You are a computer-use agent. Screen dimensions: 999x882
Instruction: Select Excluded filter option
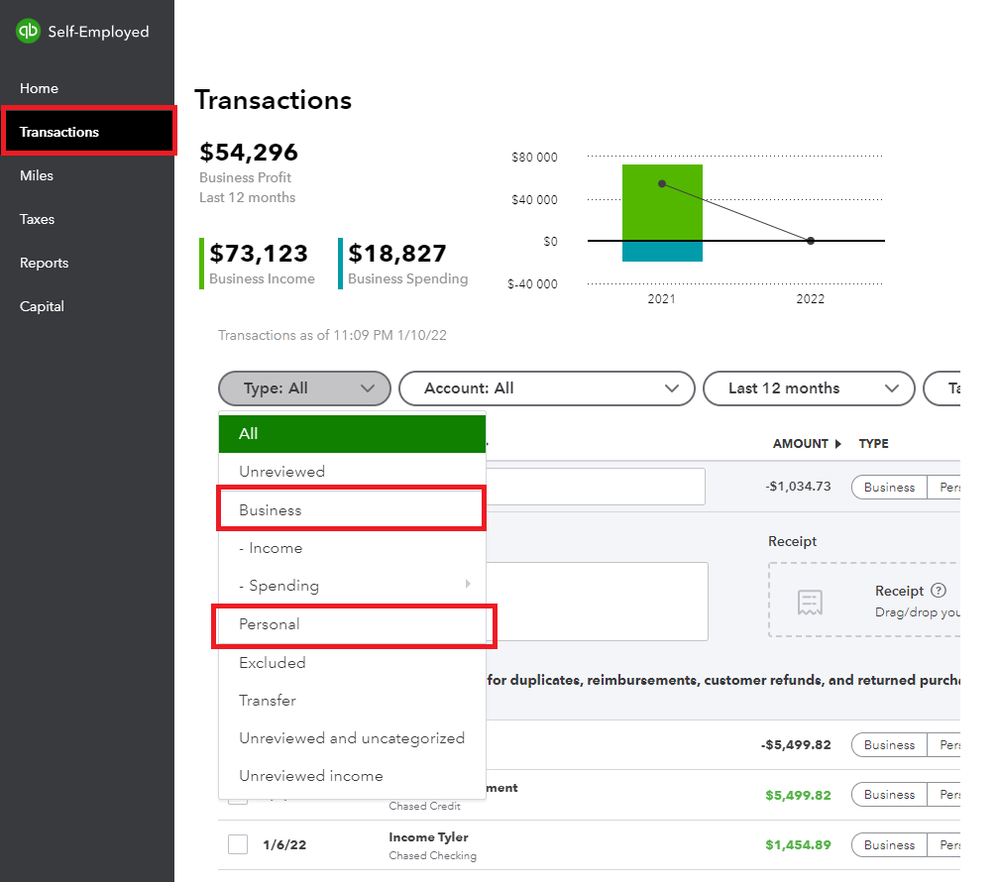pos(352,662)
